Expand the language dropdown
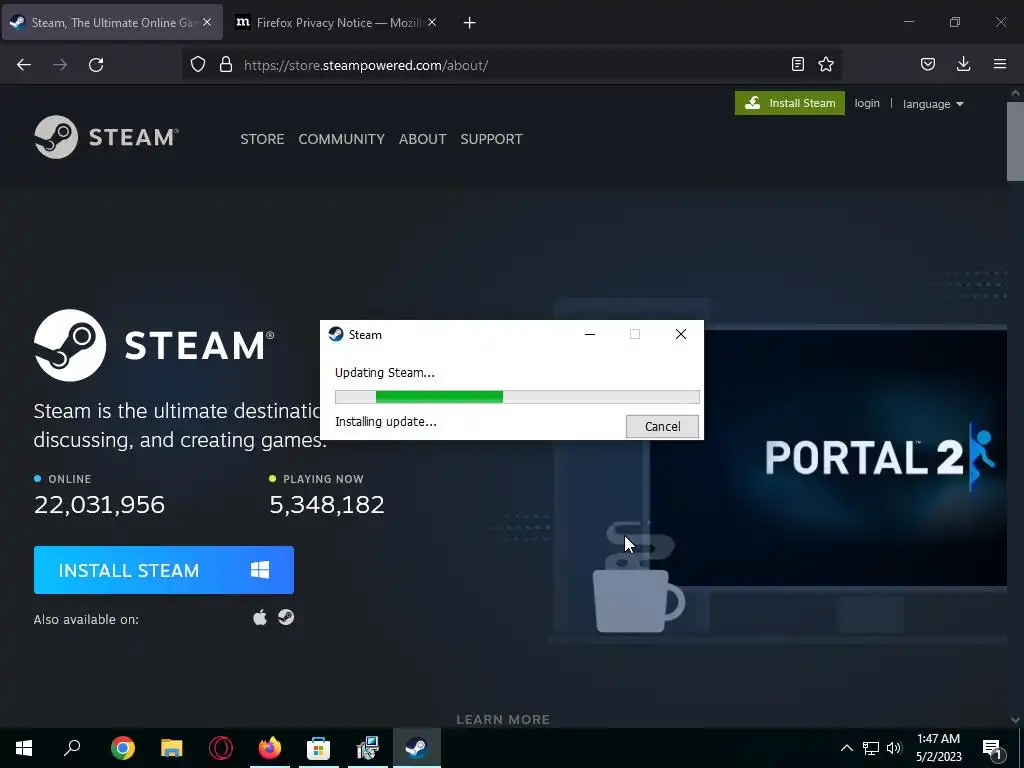This screenshot has height=768, width=1024. point(933,104)
